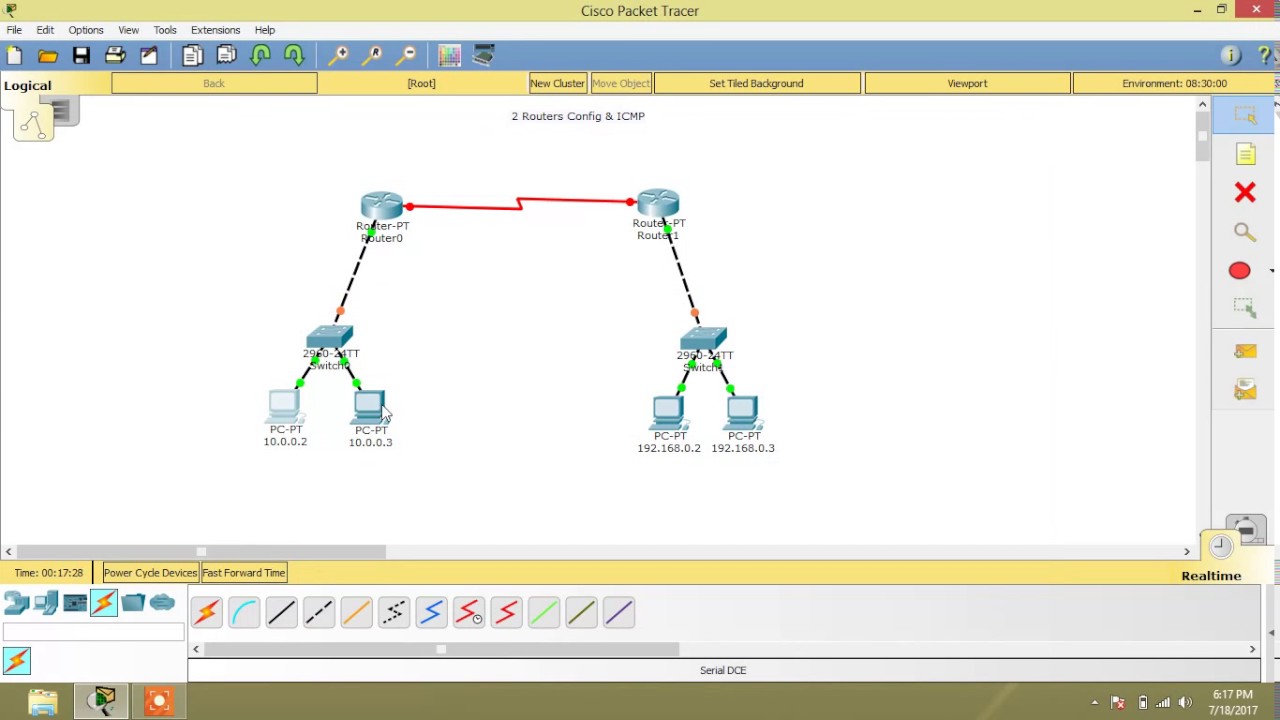The width and height of the screenshot is (1280, 720).
Task: Select the PC labeled 192.168.0.2
Action: (x=668, y=413)
